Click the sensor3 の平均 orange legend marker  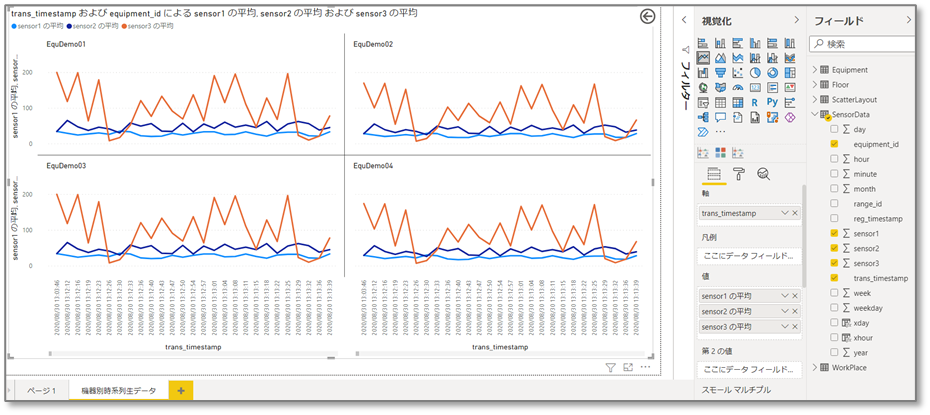[124, 26]
